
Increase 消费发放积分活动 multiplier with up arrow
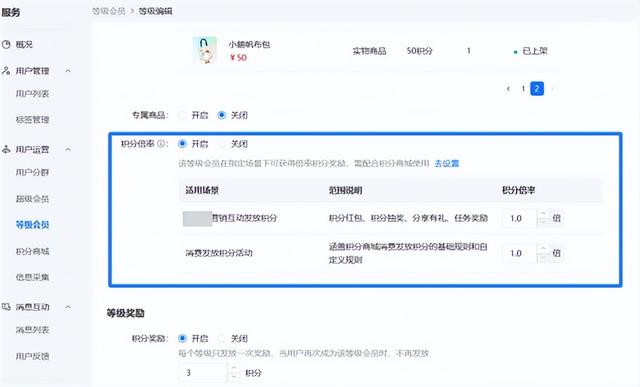[543, 249]
